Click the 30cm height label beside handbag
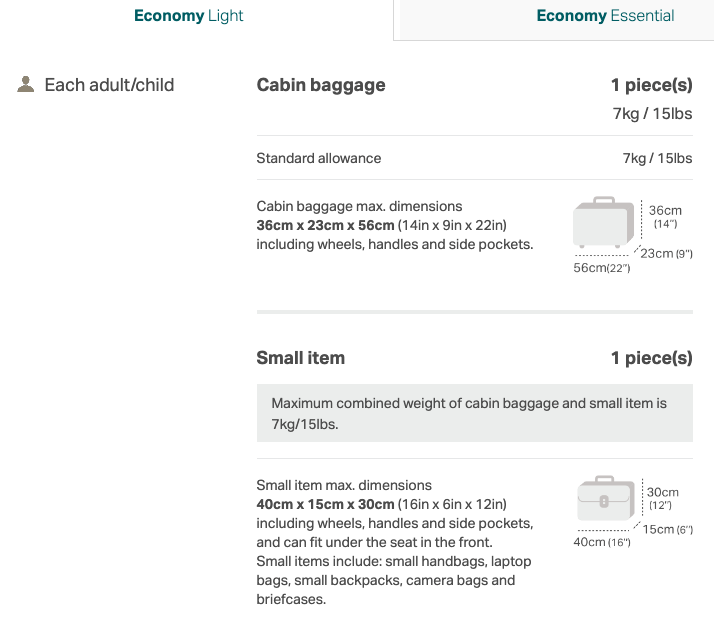714x632 pixels. [663, 492]
